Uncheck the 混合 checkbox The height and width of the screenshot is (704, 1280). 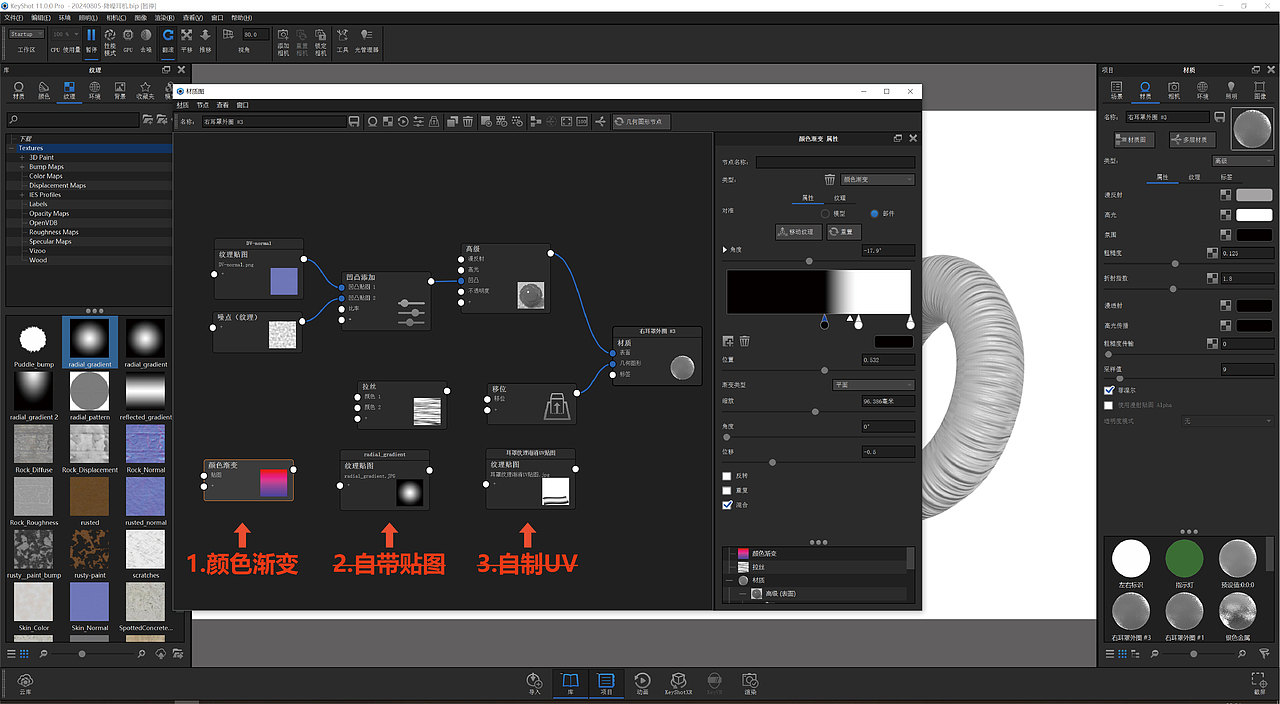(x=727, y=505)
